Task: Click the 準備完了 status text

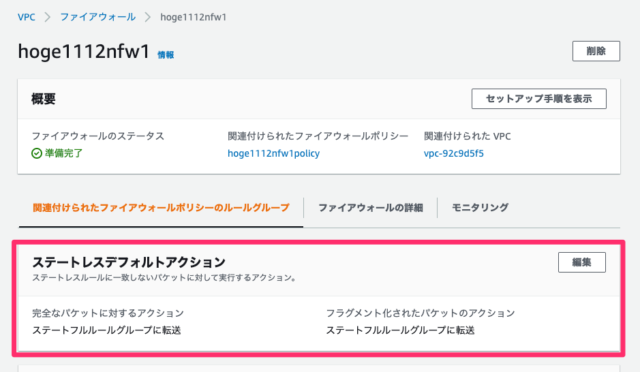Action: [x=64, y=154]
